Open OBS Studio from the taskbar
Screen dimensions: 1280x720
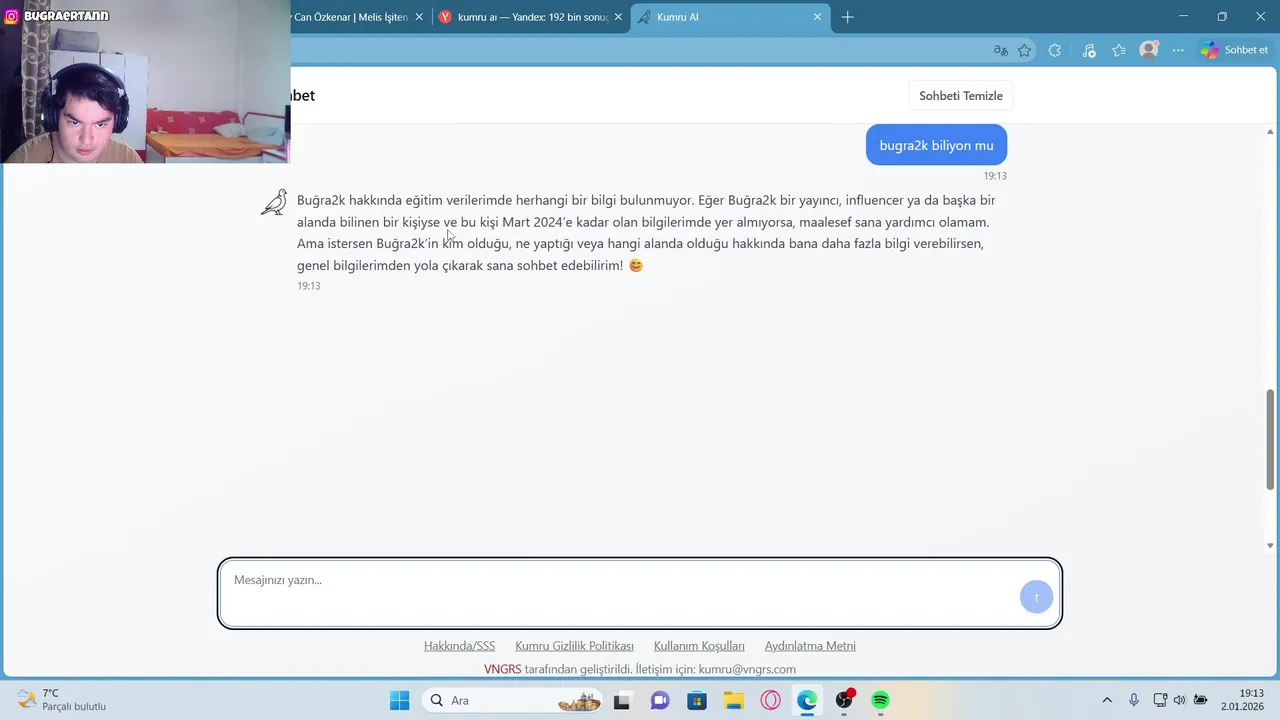pos(845,700)
